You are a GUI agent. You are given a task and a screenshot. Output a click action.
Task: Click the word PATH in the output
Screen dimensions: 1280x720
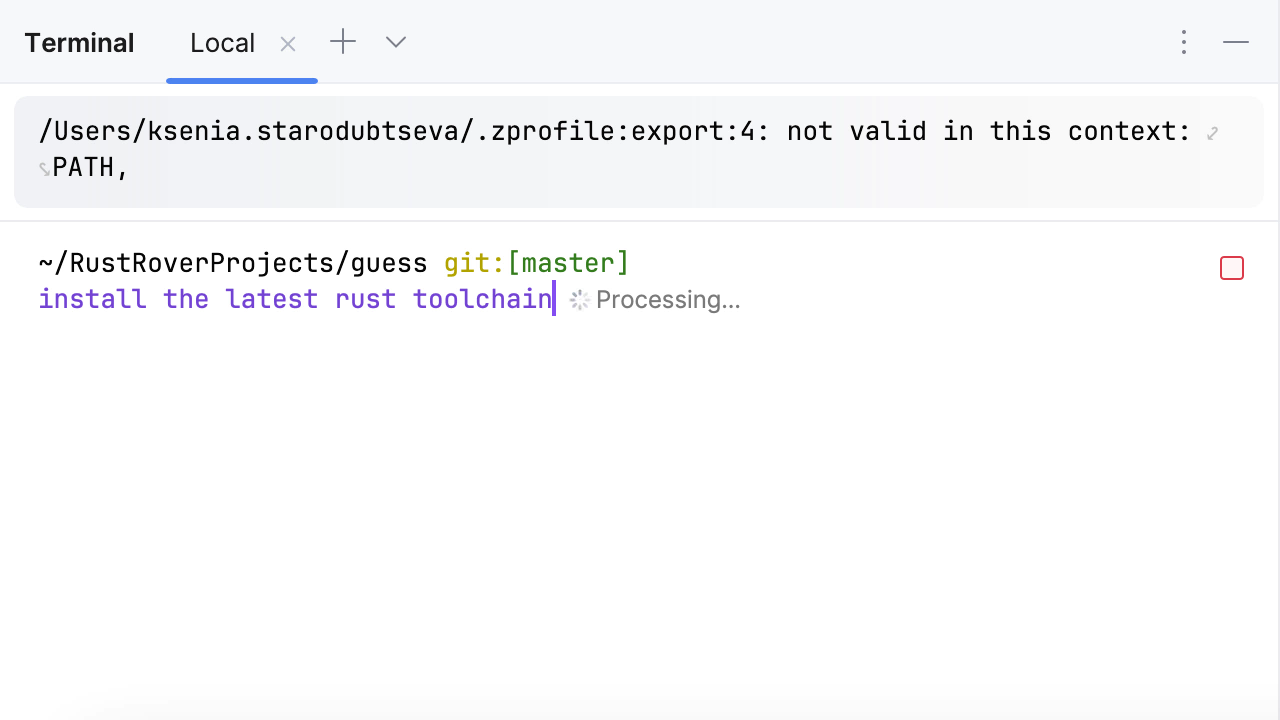coord(84,168)
